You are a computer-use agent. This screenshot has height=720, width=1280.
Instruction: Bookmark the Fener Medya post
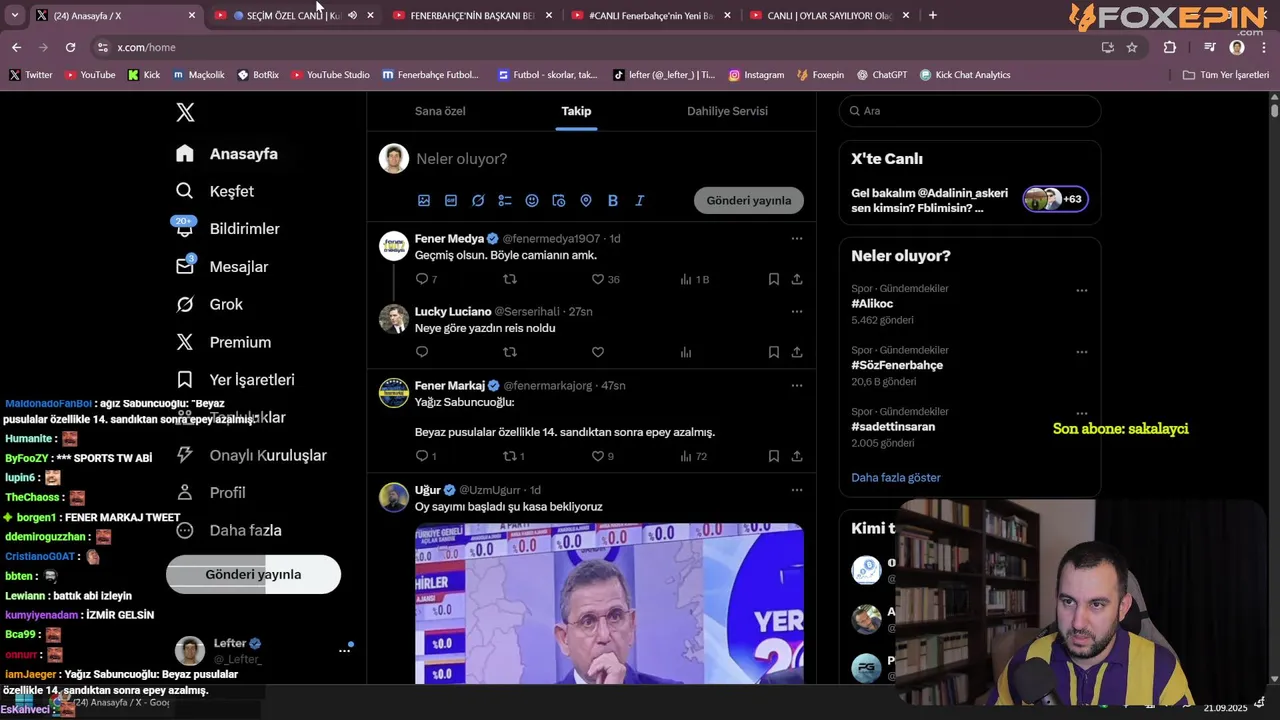point(774,279)
